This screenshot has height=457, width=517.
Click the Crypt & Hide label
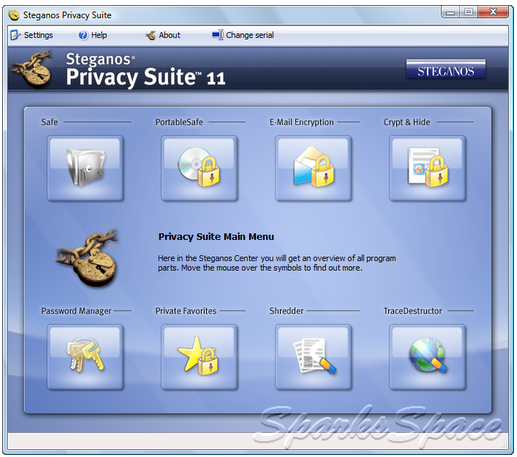coord(407,122)
